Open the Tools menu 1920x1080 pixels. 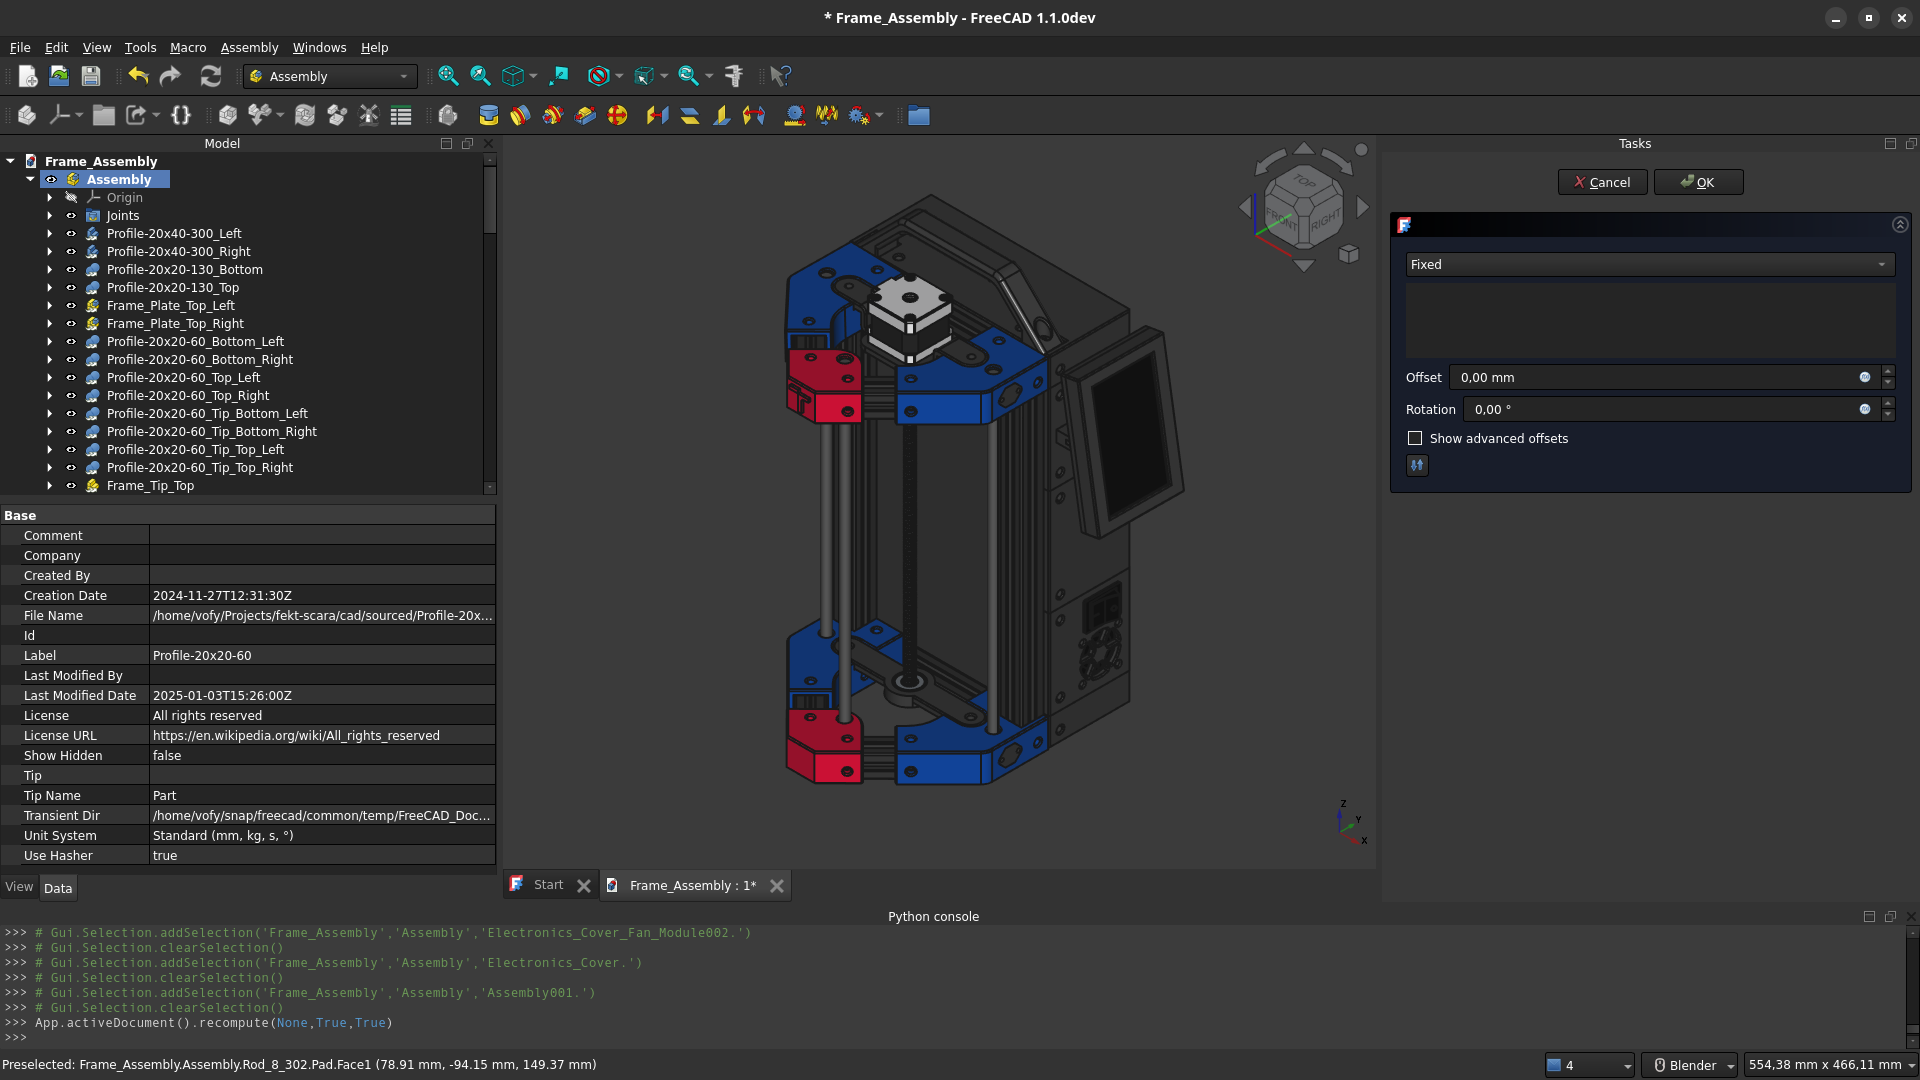(140, 47)
